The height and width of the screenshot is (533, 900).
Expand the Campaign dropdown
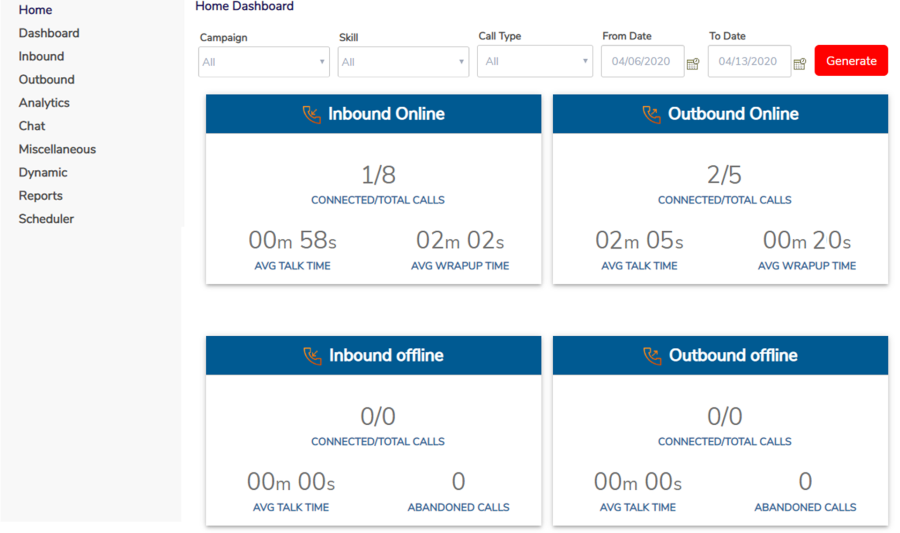pyautogui.click(x=264, y=62)
